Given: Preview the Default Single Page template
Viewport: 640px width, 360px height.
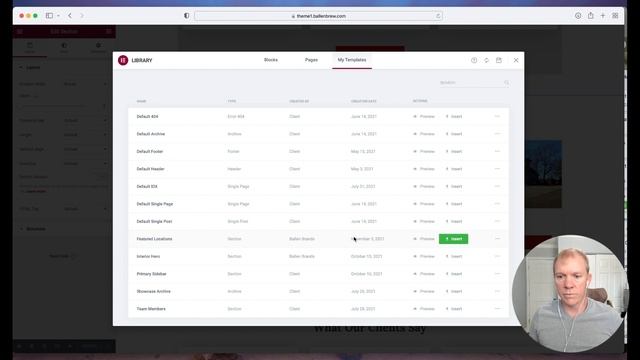Looking at the screenshot, I should coord(424,204).
